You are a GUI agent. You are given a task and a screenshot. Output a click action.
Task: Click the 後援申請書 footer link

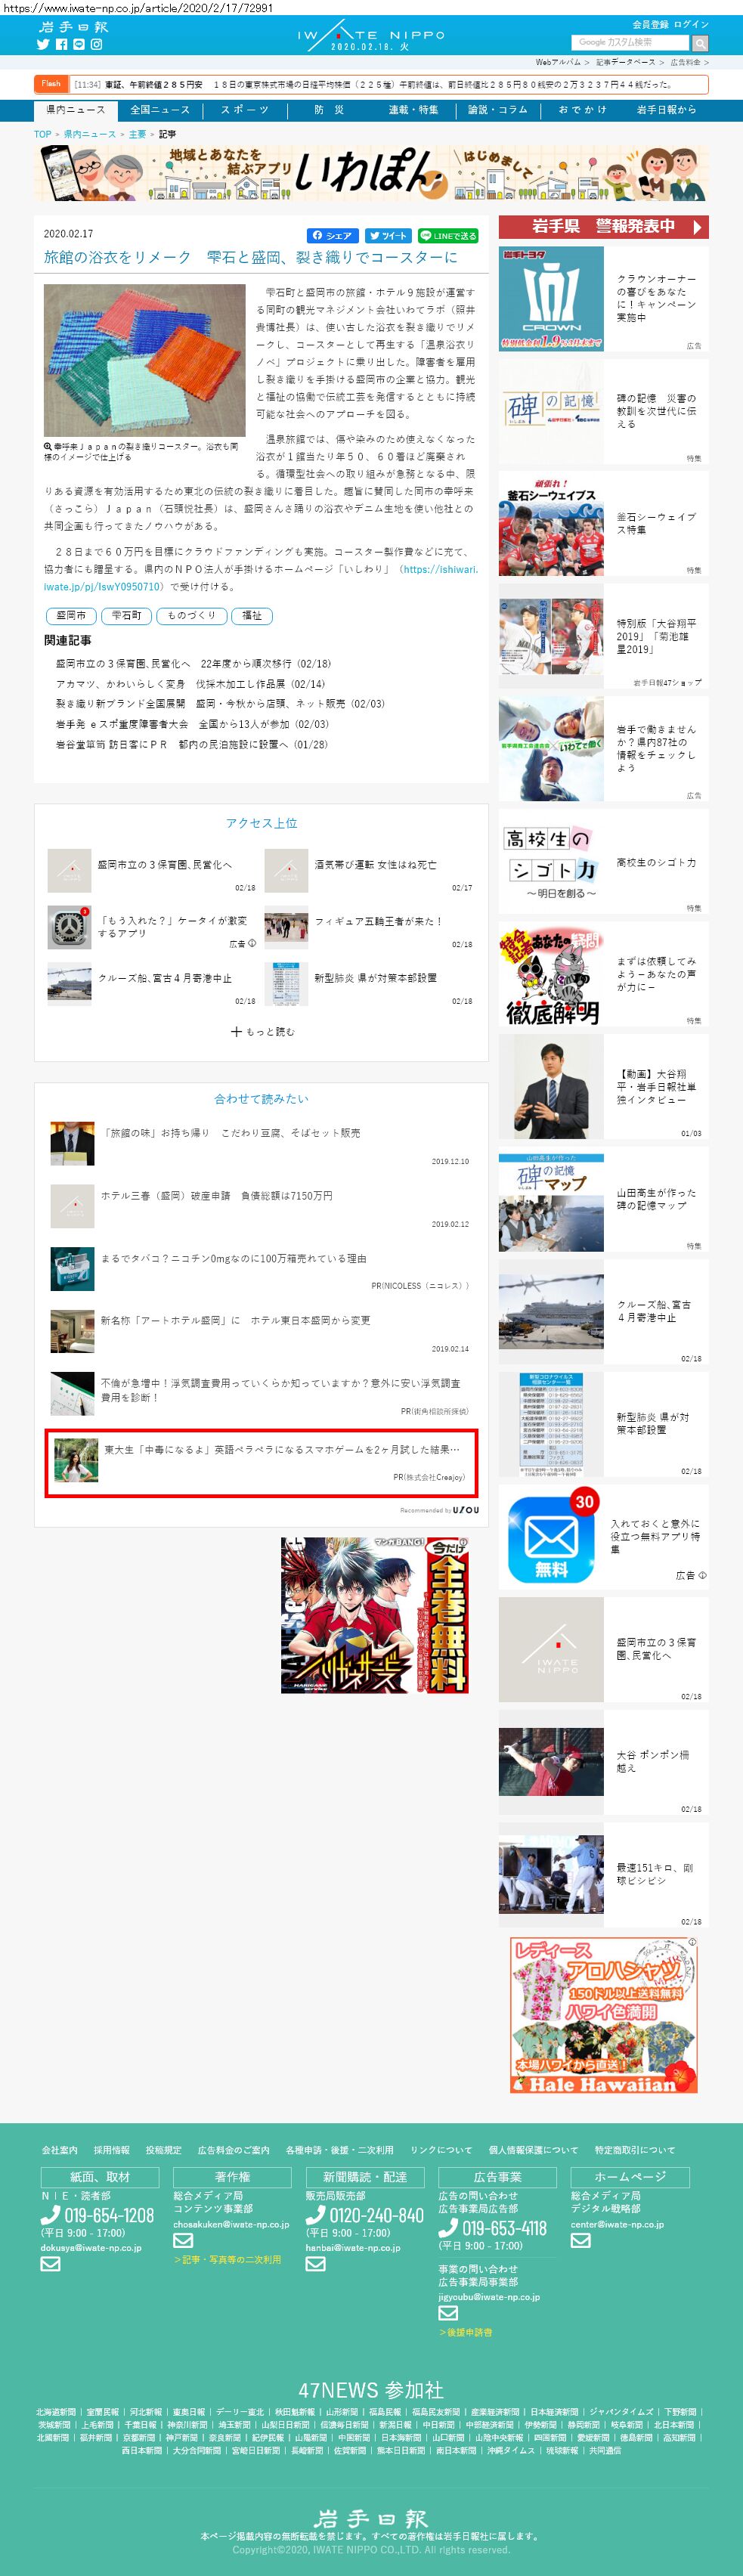[466, 2332]
